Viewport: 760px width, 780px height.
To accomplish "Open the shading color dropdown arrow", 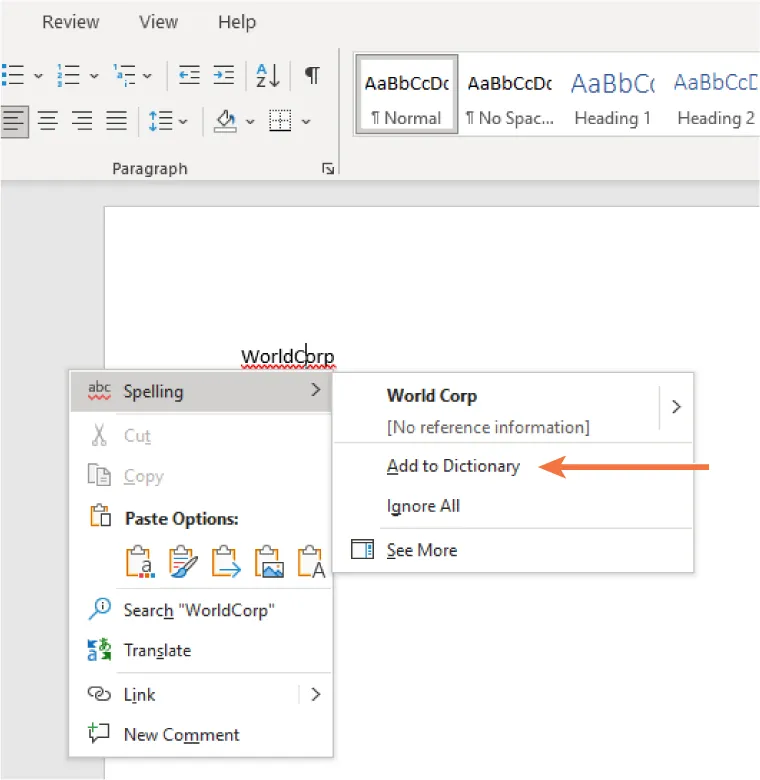I will [x=250, y=122].
